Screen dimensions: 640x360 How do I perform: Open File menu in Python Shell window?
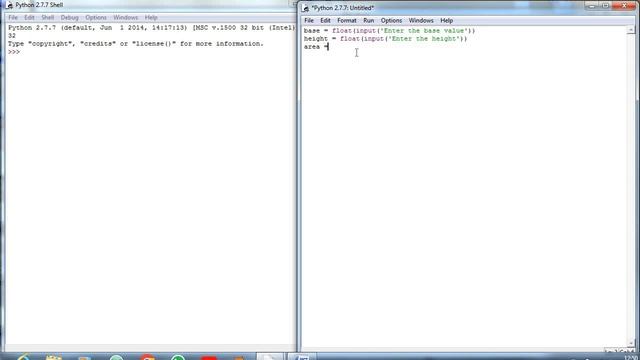(x=13, y=18)
